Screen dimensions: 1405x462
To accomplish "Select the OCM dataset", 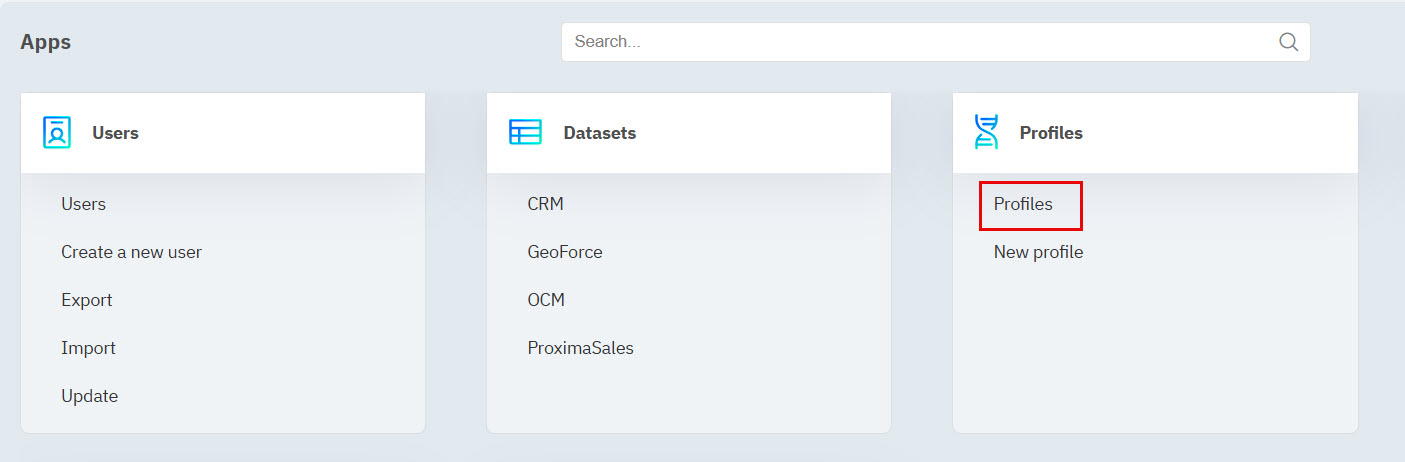I will coord(546,300).
